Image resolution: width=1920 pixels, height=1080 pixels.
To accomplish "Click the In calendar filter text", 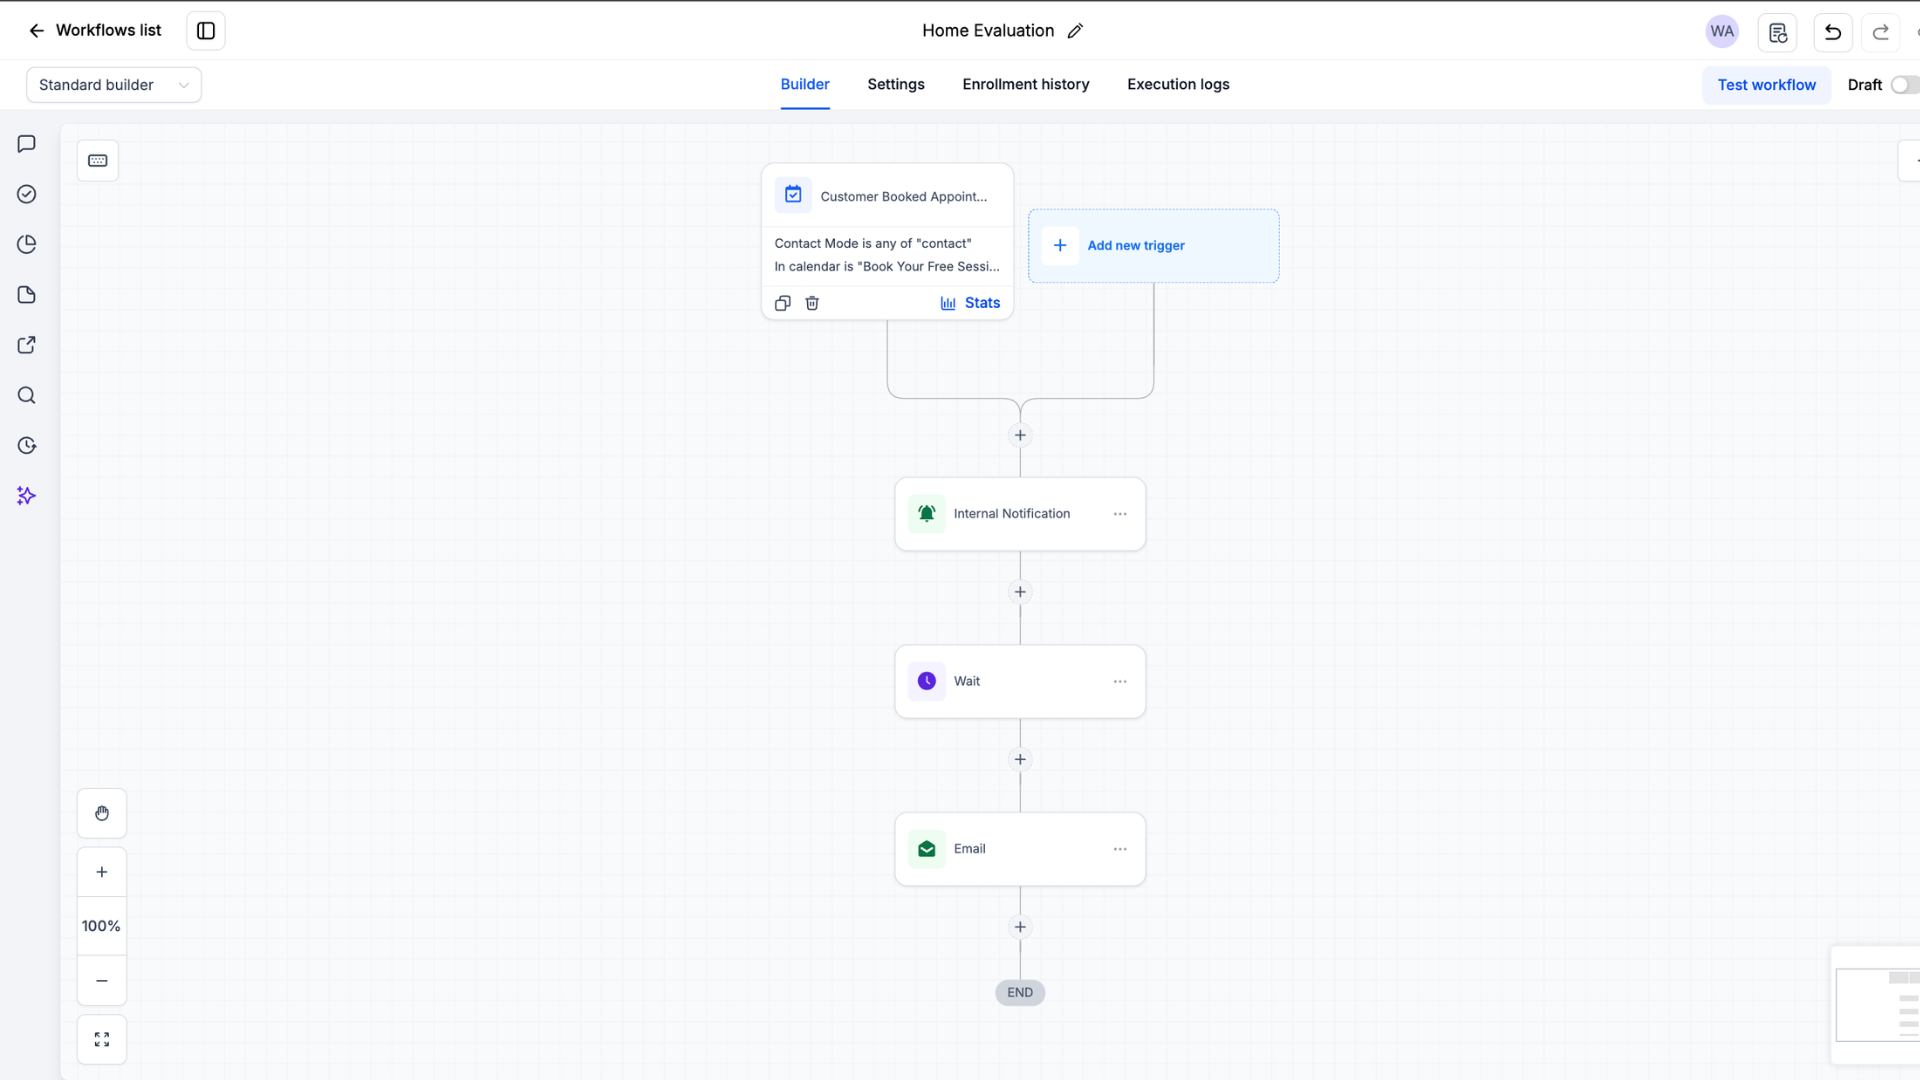I will [x=887, y=266].
